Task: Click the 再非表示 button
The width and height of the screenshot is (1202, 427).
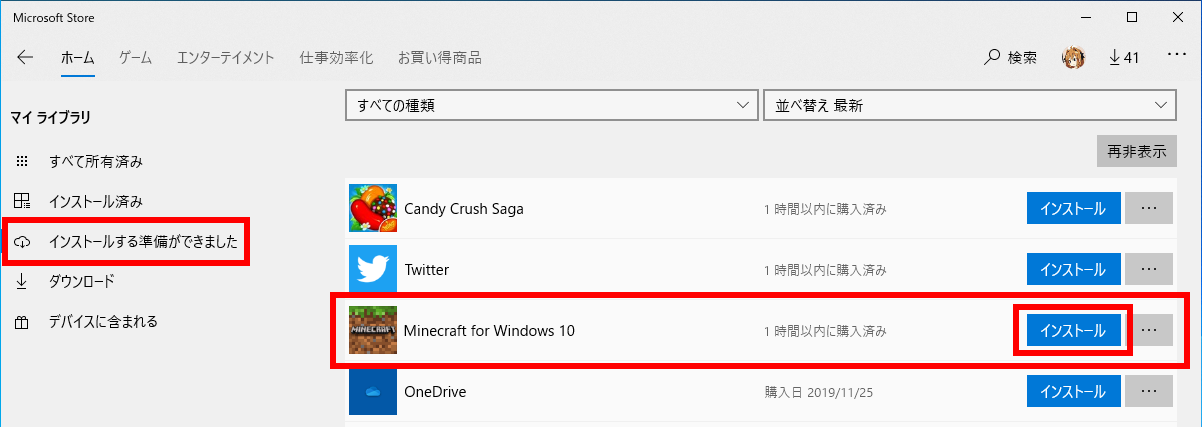Action: click(x=1136, y=152)
